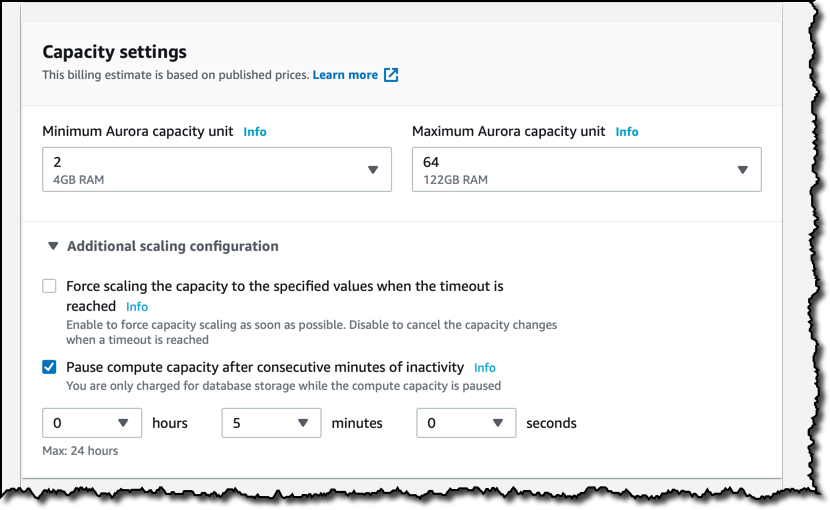Click the arrow on the 2 capacity selector
Screen dimensions: 830x510
point(373,170)
